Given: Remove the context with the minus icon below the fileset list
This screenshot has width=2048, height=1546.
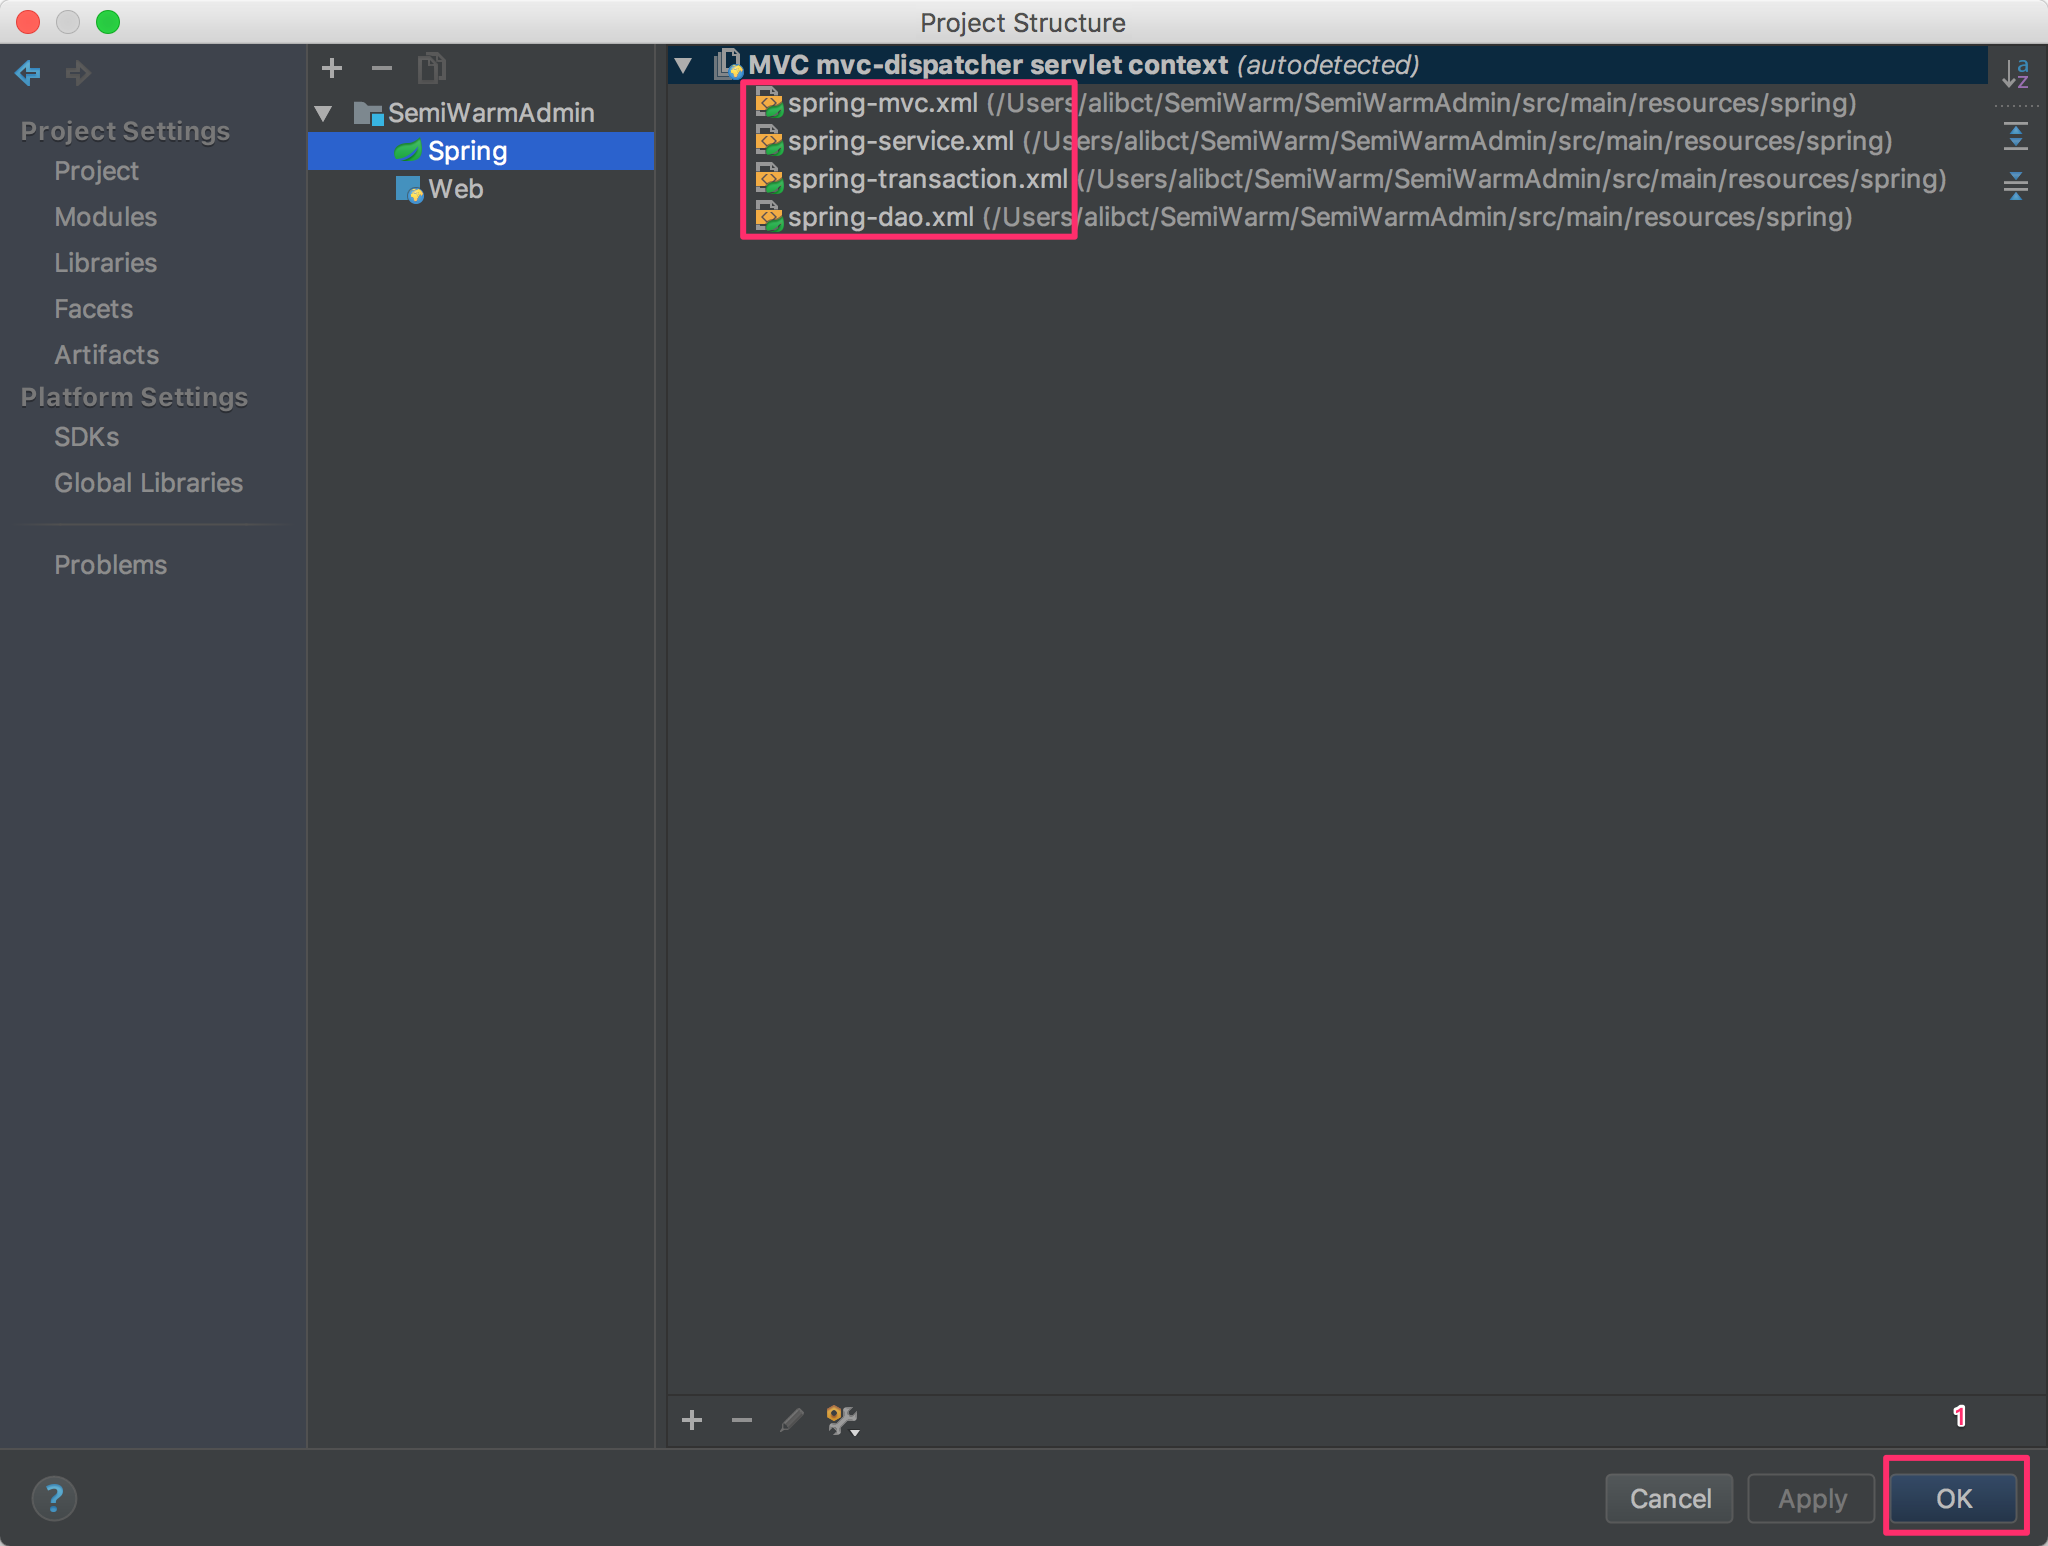Looking at the screenshot, I should (x=742, y=1420).
